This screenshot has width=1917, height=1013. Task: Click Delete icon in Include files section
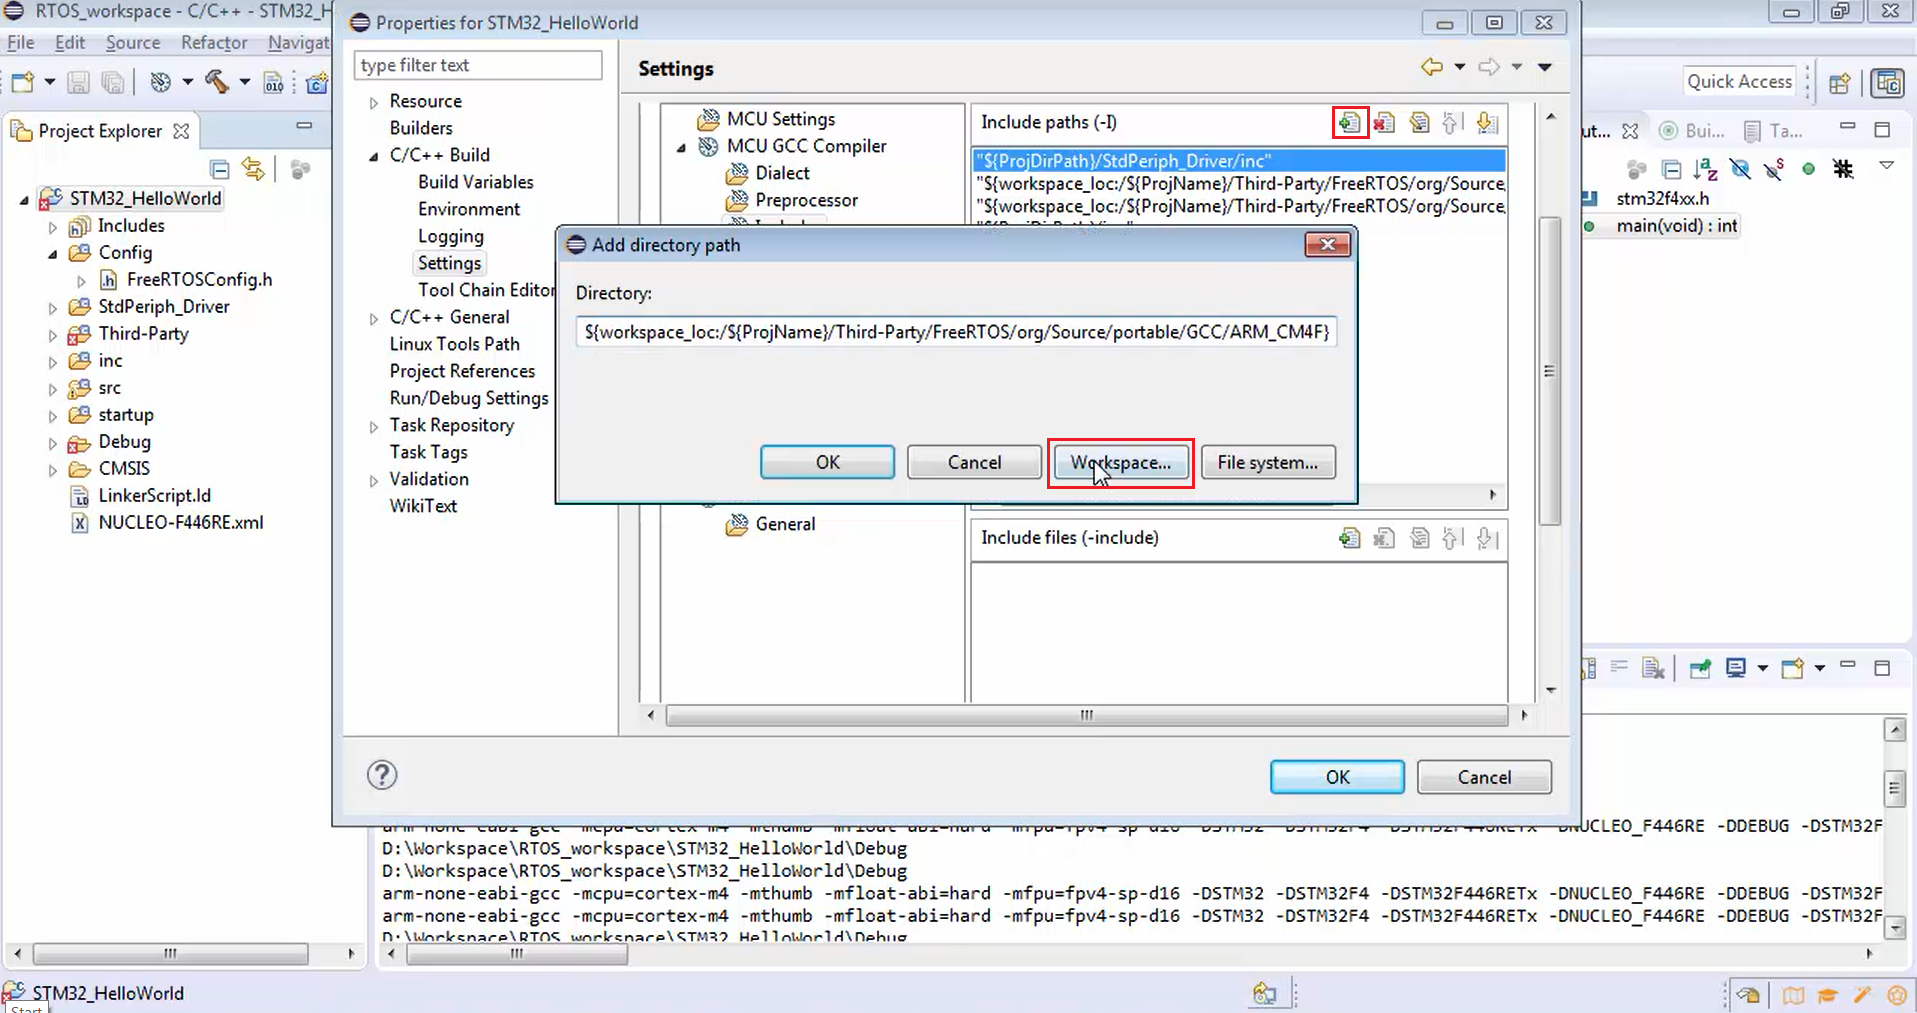pyautogui.click(x=1384, y=538)
